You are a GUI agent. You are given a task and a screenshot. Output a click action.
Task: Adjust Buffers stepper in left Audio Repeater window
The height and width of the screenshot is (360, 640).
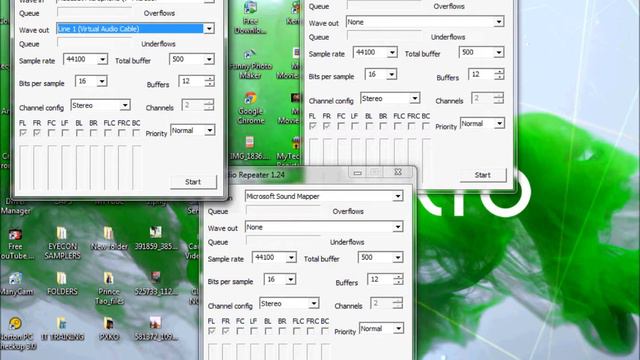(209, 81)
